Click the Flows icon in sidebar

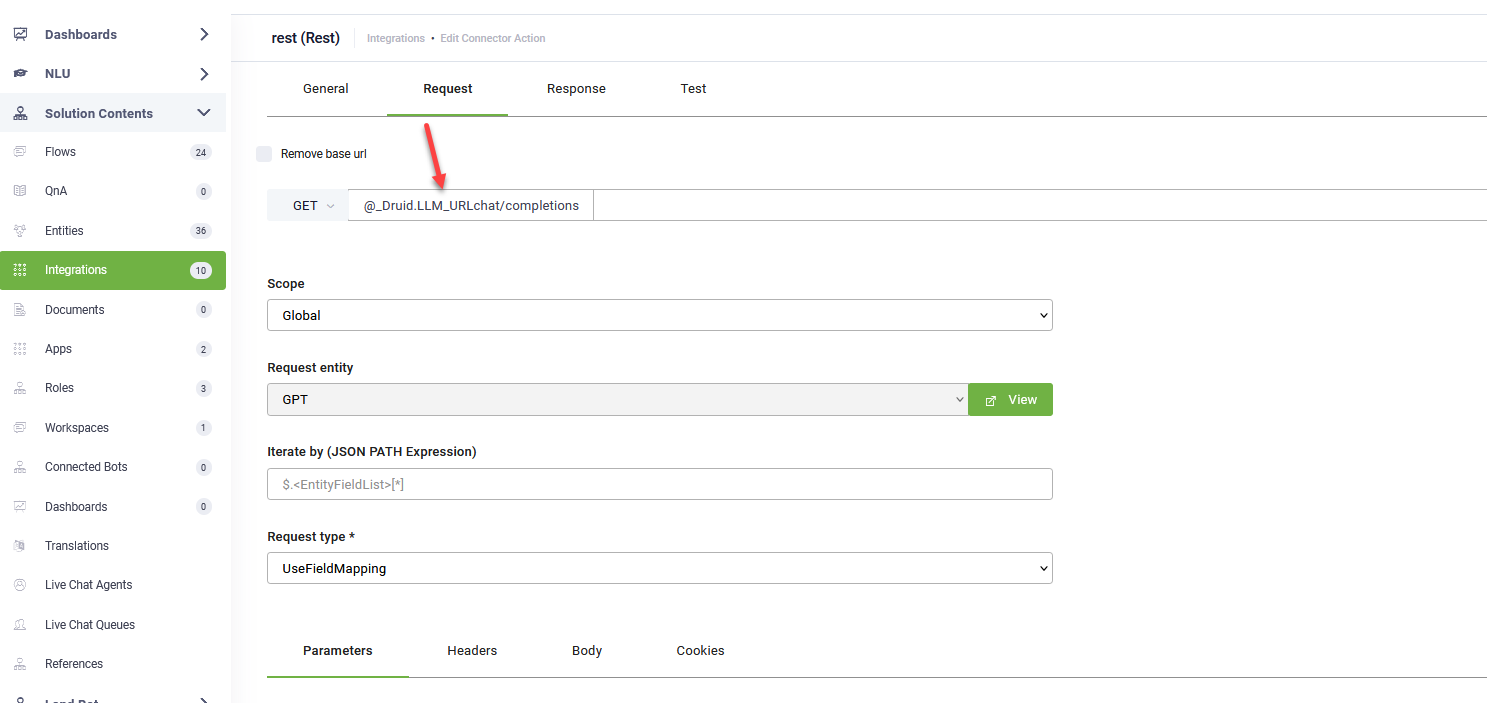tap(20, 152)
